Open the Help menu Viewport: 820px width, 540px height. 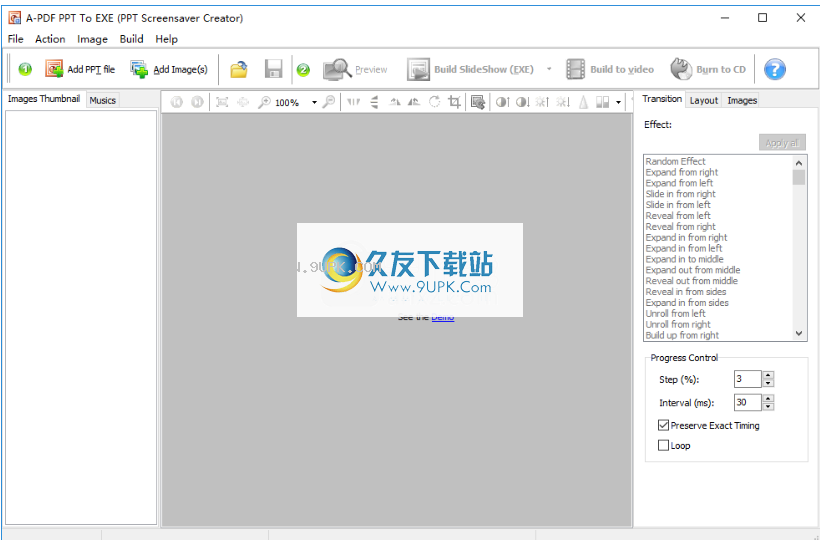[166, 39]
